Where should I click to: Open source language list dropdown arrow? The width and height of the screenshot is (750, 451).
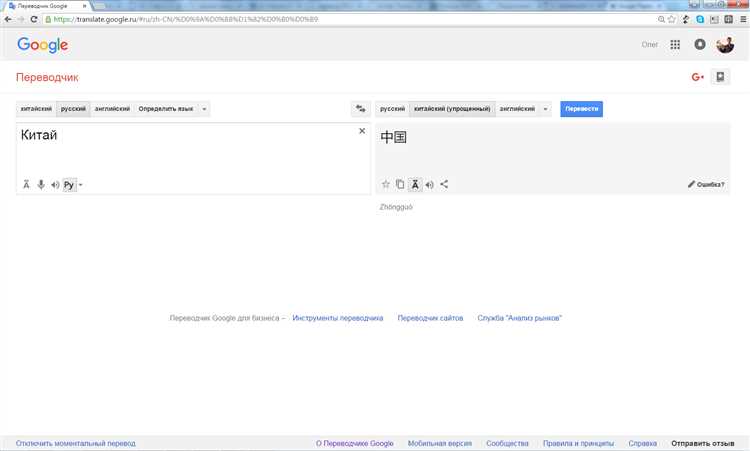coord(204,109)
